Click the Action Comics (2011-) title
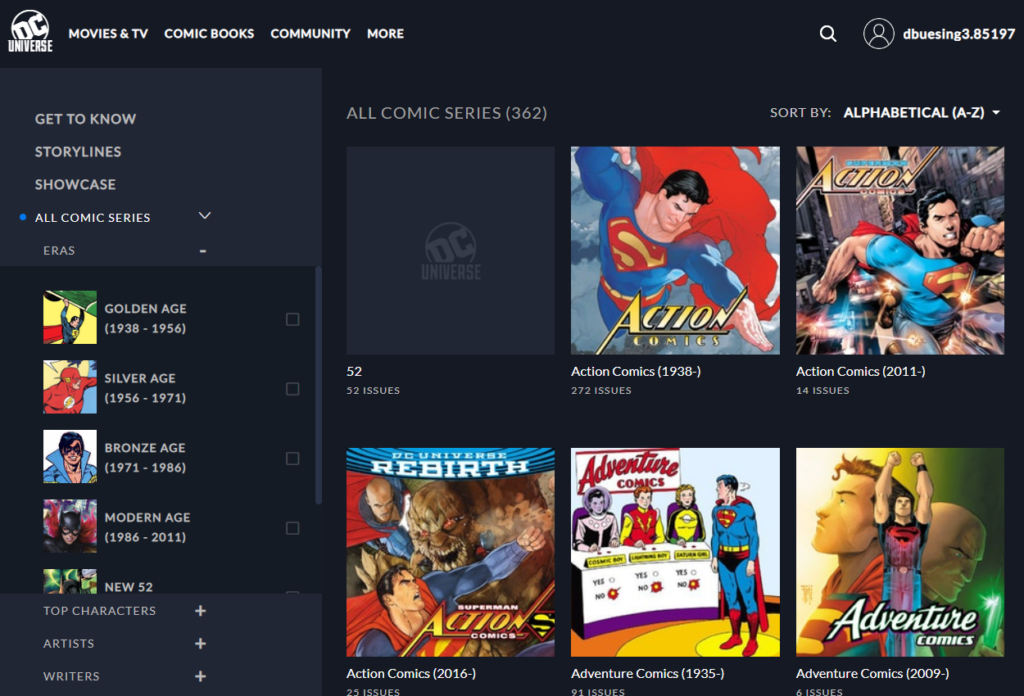The width and height of the screenshot is (1024, 696). (x=860, y=372)
